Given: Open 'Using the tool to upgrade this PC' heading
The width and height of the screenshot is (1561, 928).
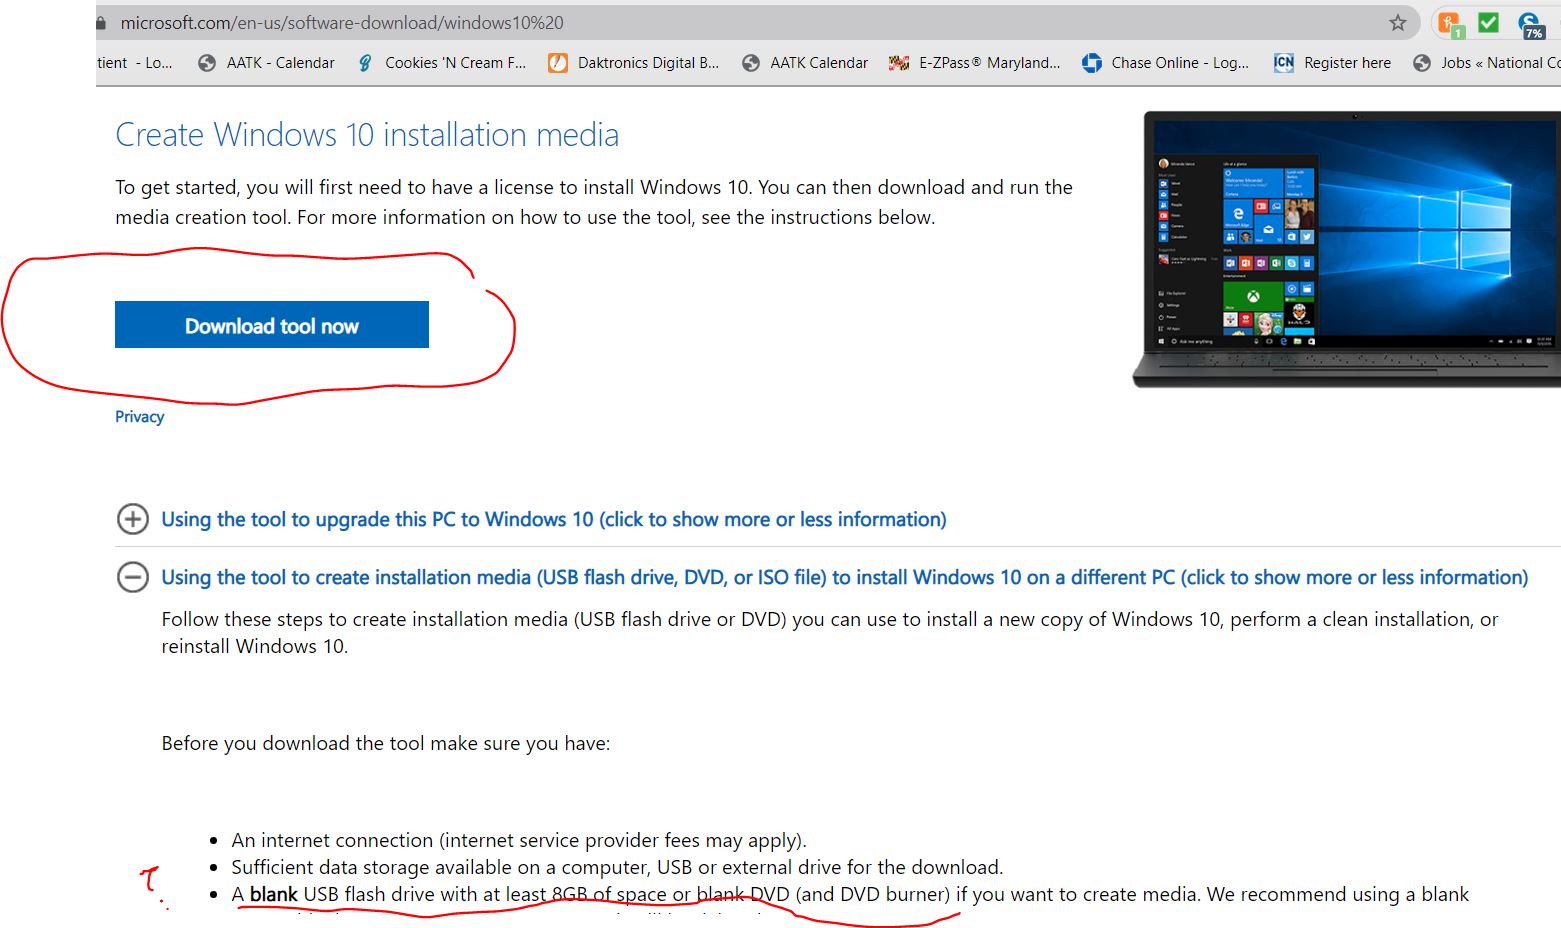Looking at the screenshot, I should pyautogui.click(x=554, y=519).
